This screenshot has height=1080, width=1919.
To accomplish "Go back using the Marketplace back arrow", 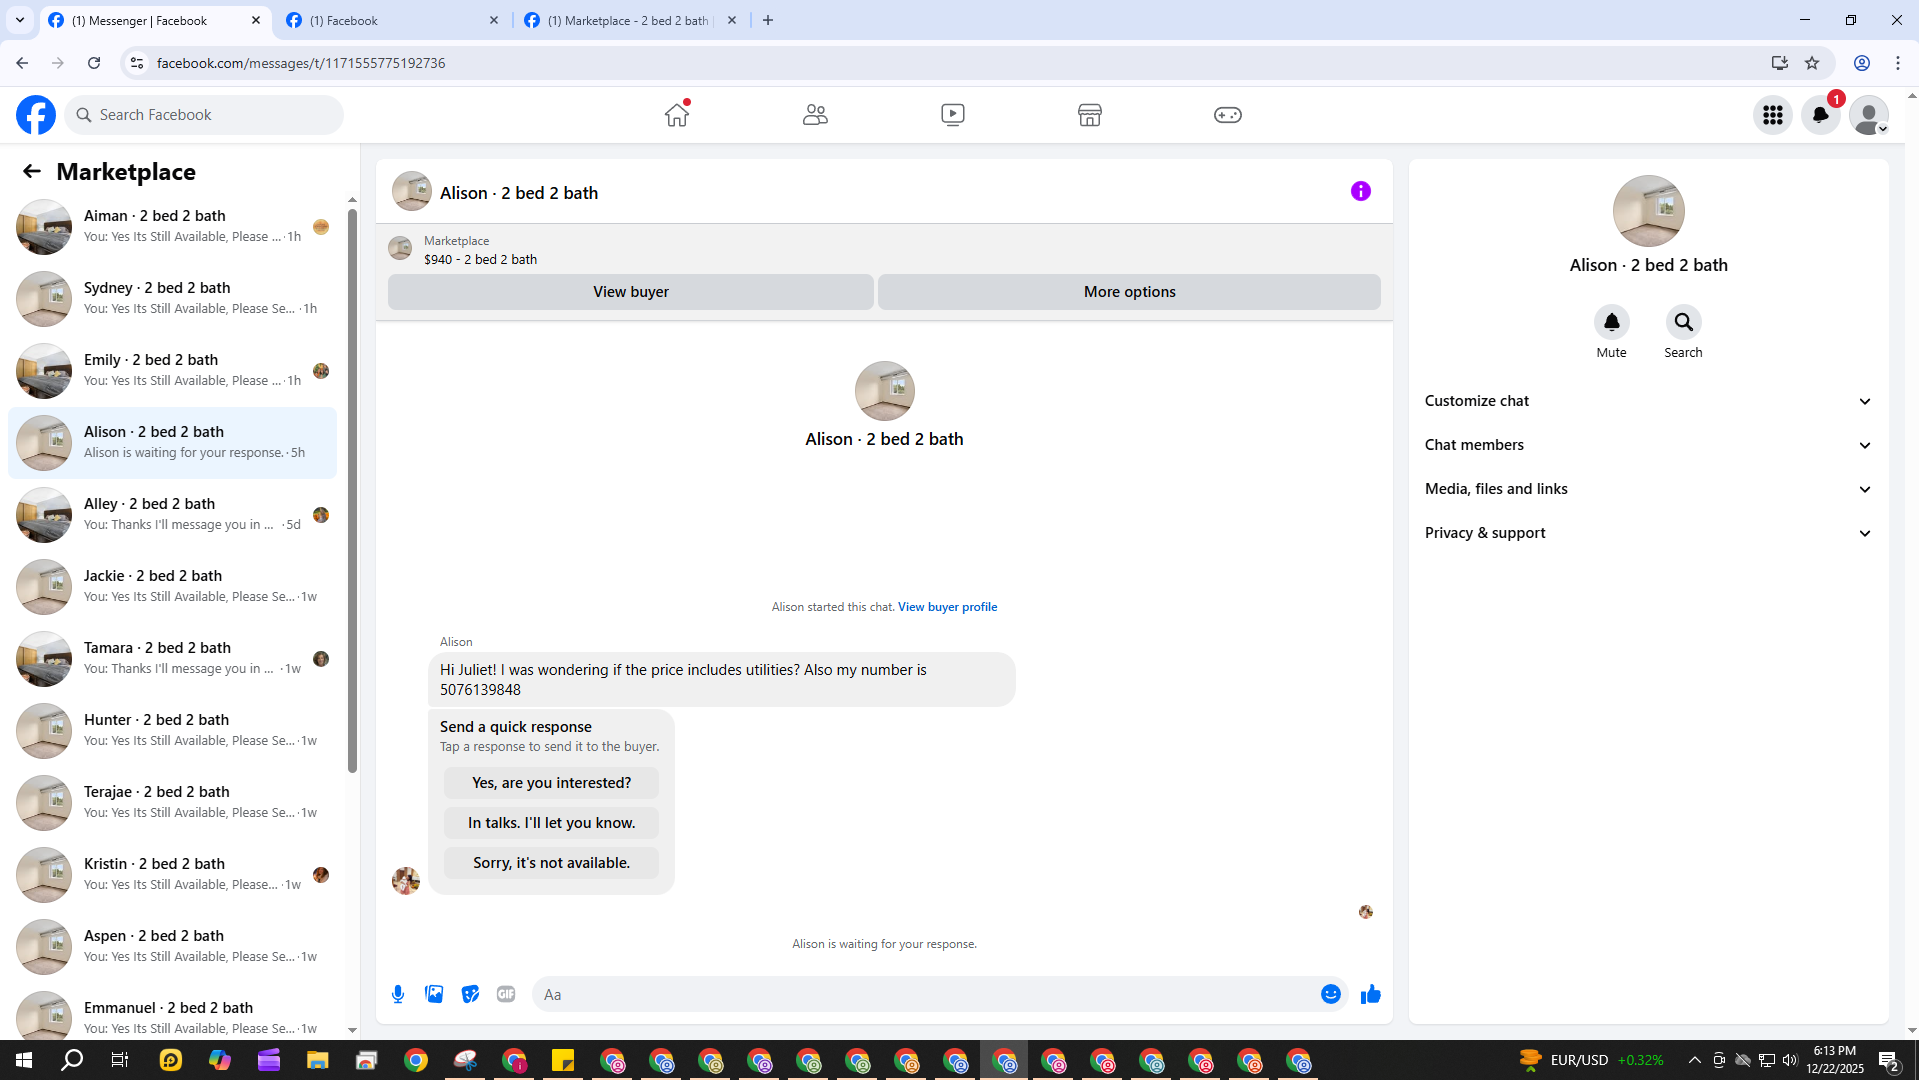I will pyautogui.click(x=32, y=171).
